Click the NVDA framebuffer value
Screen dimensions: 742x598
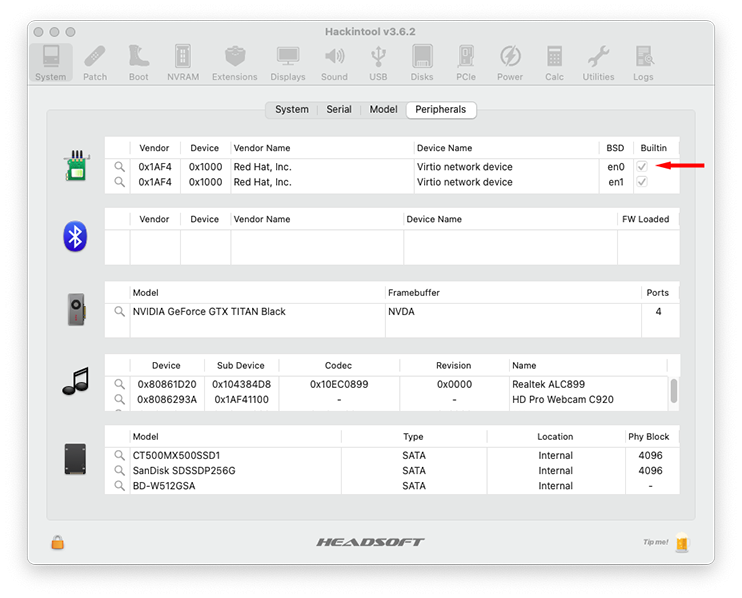[401, 311]
